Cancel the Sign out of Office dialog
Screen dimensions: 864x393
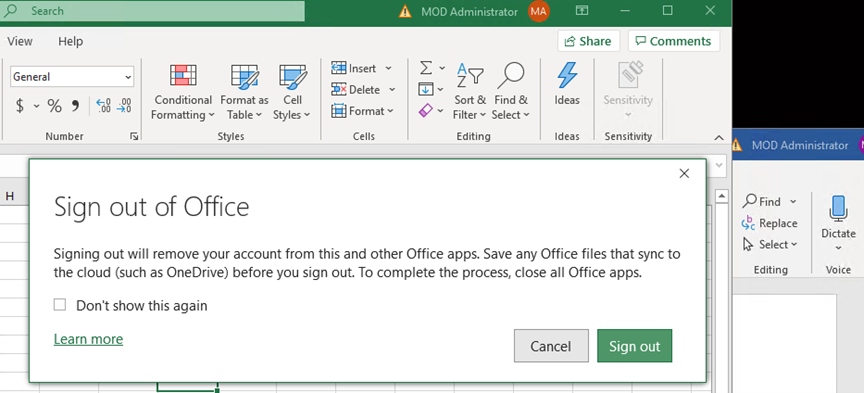pyautogui.click(x=551, y=346)
